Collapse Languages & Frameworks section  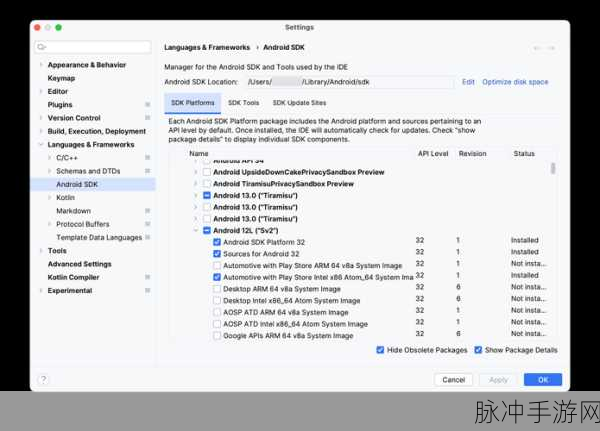41,144
